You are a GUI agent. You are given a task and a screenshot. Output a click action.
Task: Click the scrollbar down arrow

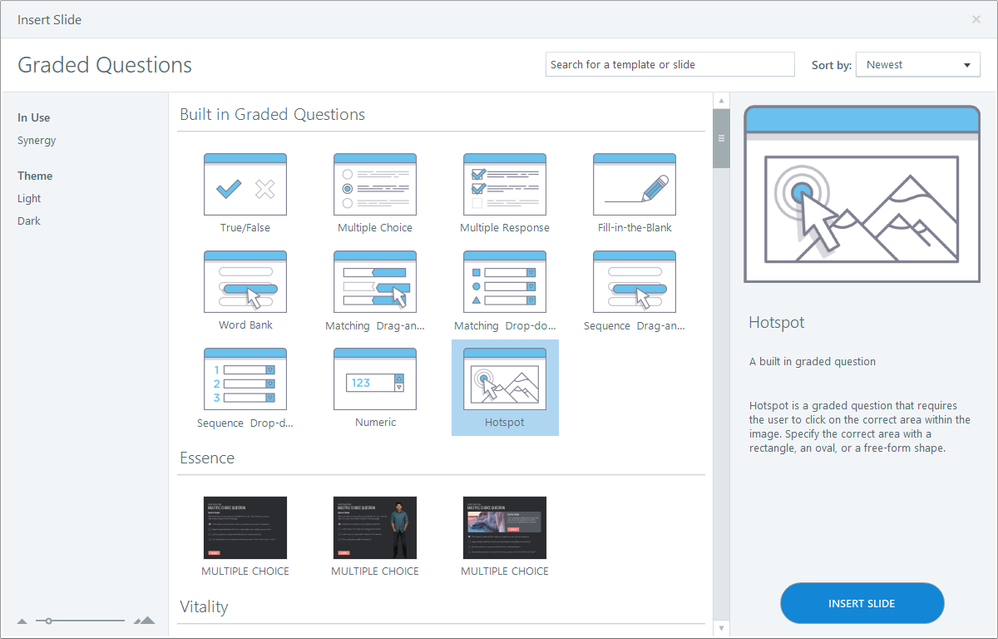point(721,628)
